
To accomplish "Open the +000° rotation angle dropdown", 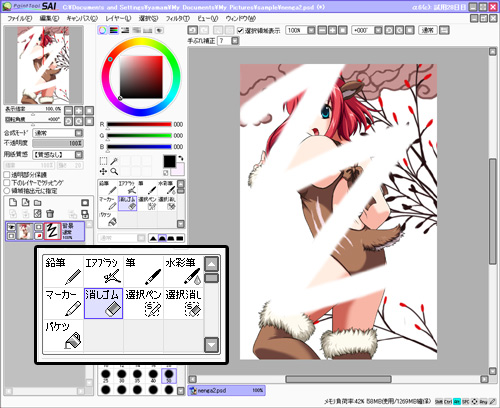I will pyautogui.click(x=378, y=30).
